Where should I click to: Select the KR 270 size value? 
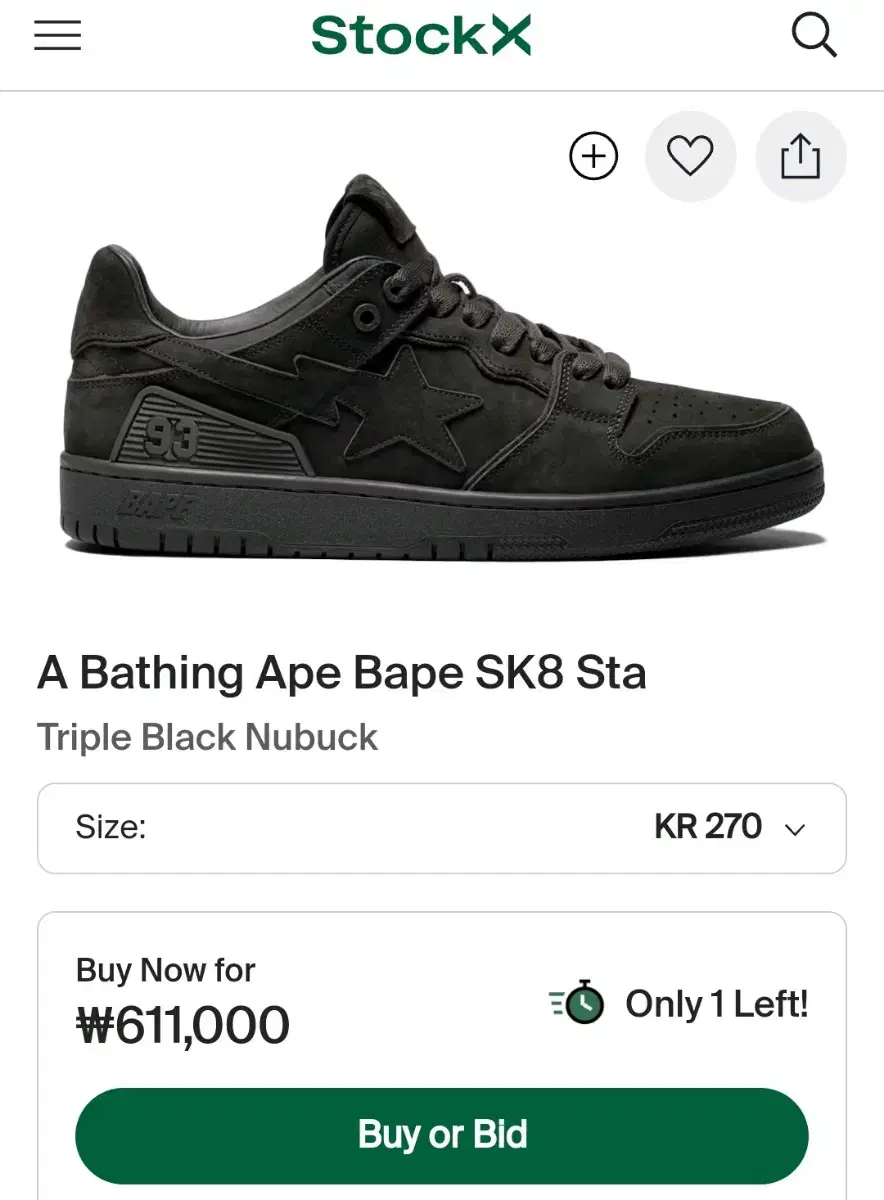tap(708, 827)
